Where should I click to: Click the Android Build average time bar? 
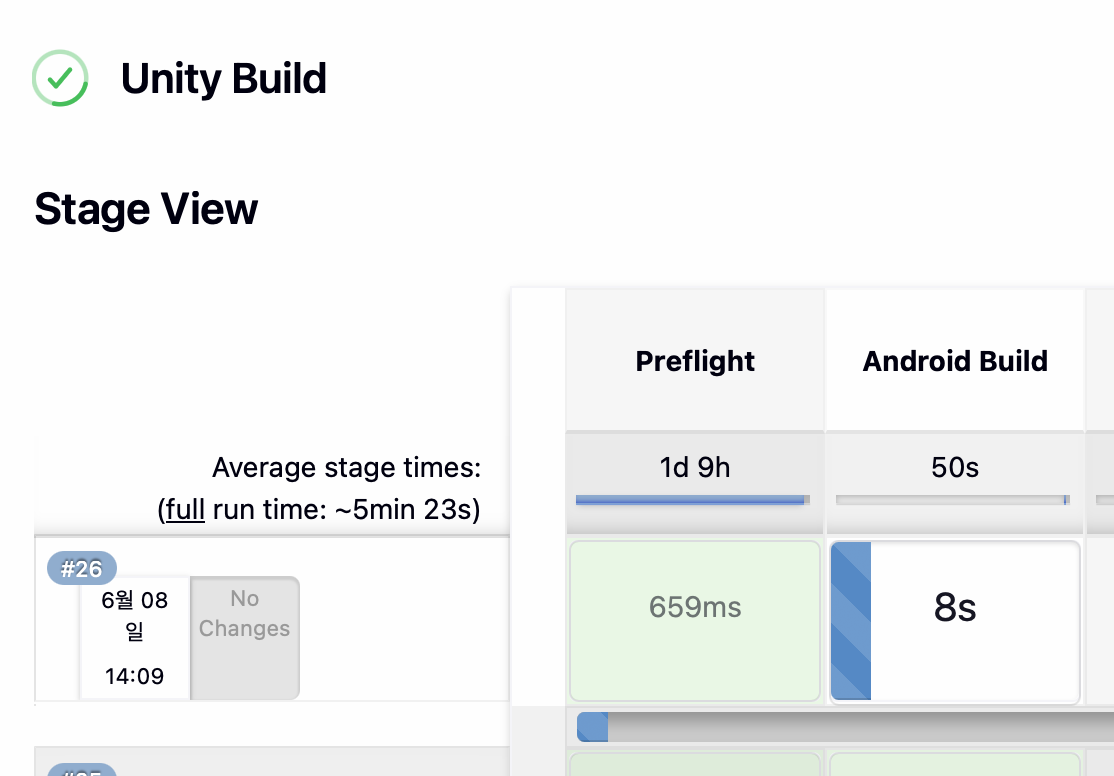[x=953, y=500]
